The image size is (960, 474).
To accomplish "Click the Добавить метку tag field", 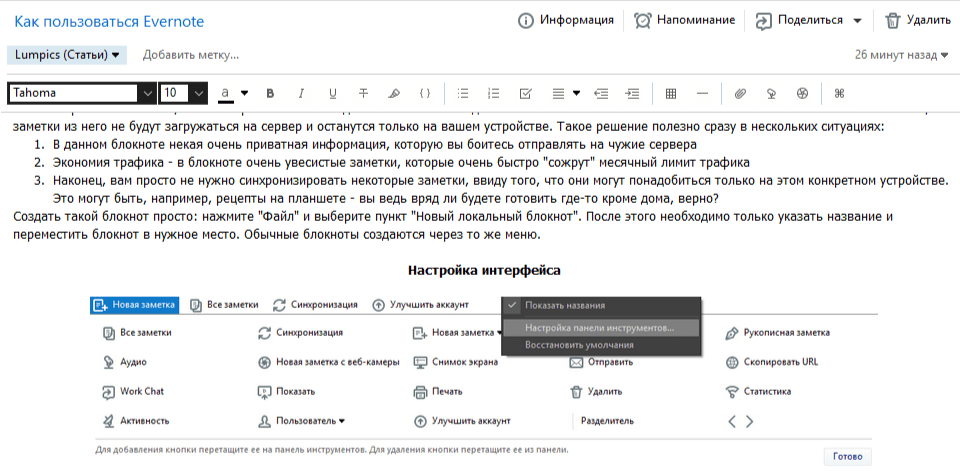I will coord(191,55).
